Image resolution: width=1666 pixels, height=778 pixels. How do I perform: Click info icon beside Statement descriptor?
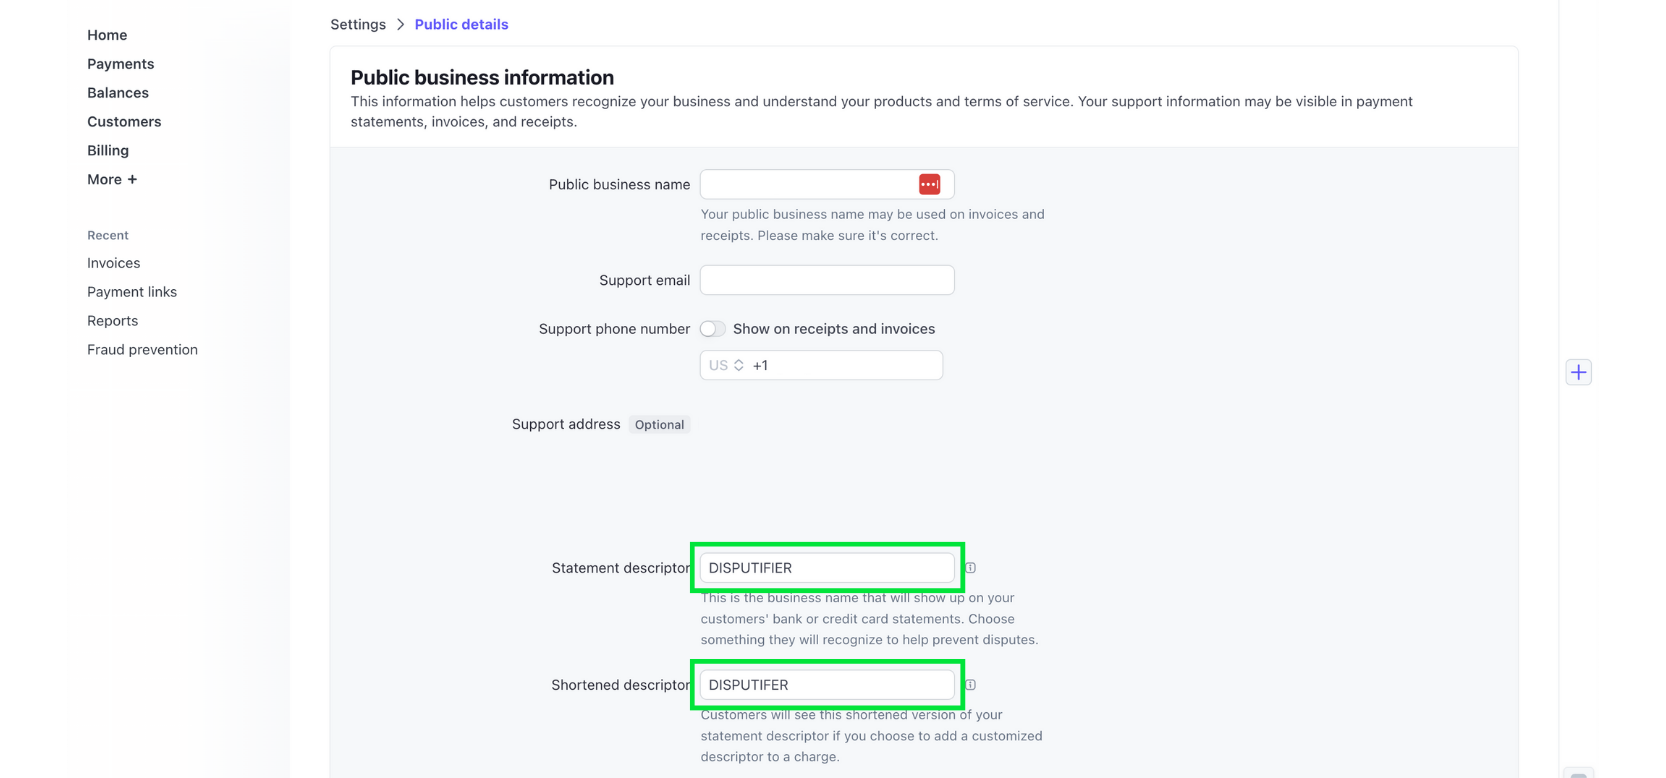(x=970, y=568)
